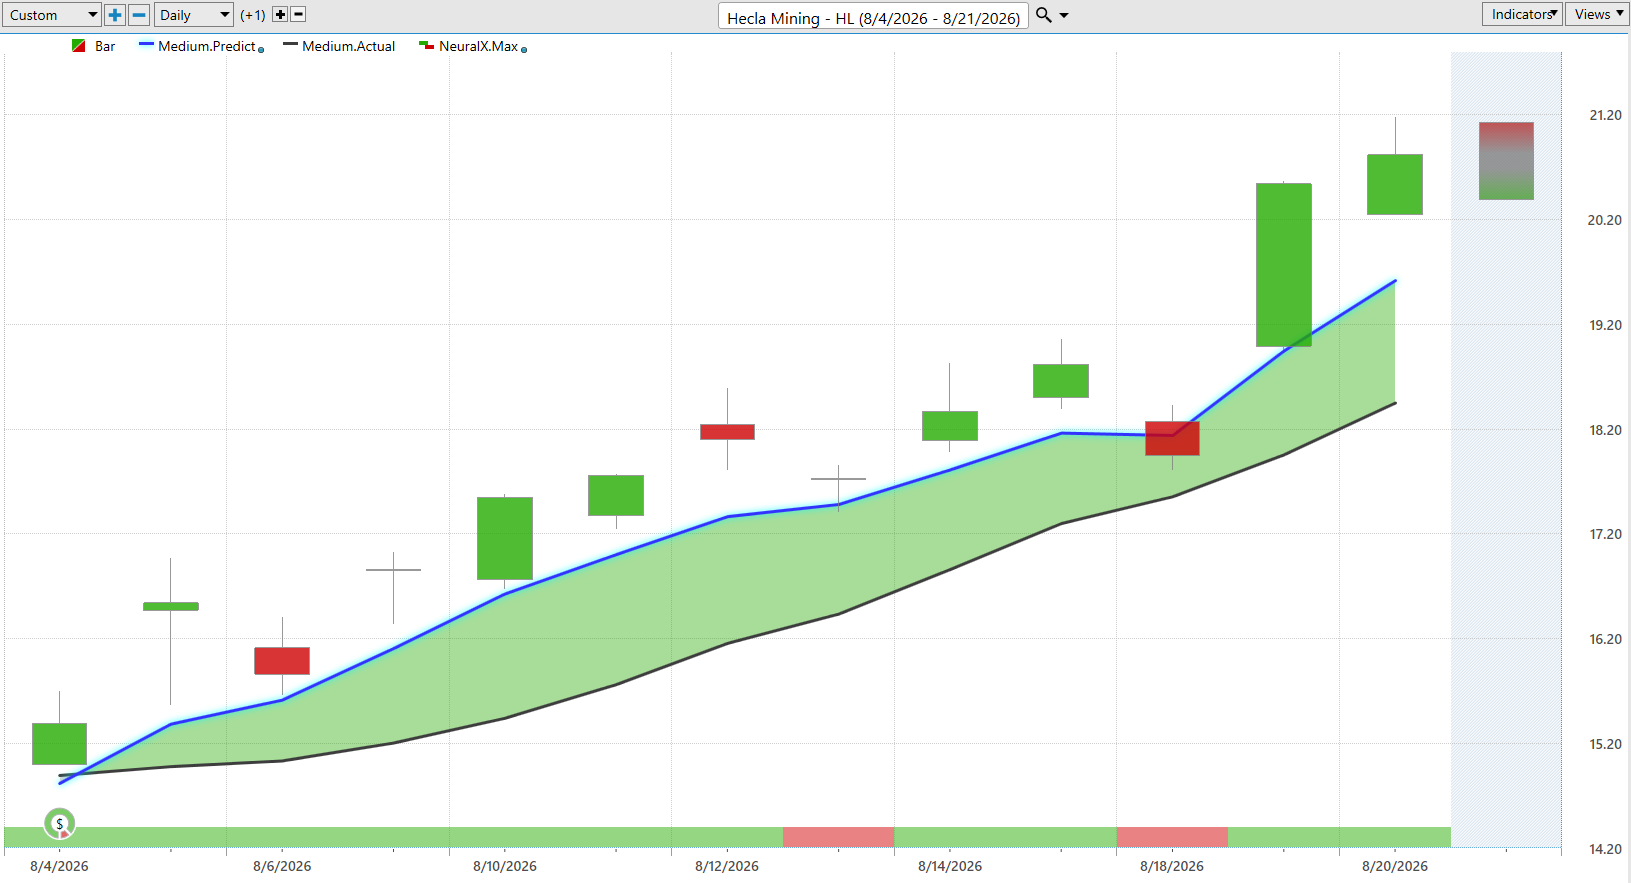Click the Bar legend label
The width and height of the screenshot is (1631, 883).
[105, 46]
